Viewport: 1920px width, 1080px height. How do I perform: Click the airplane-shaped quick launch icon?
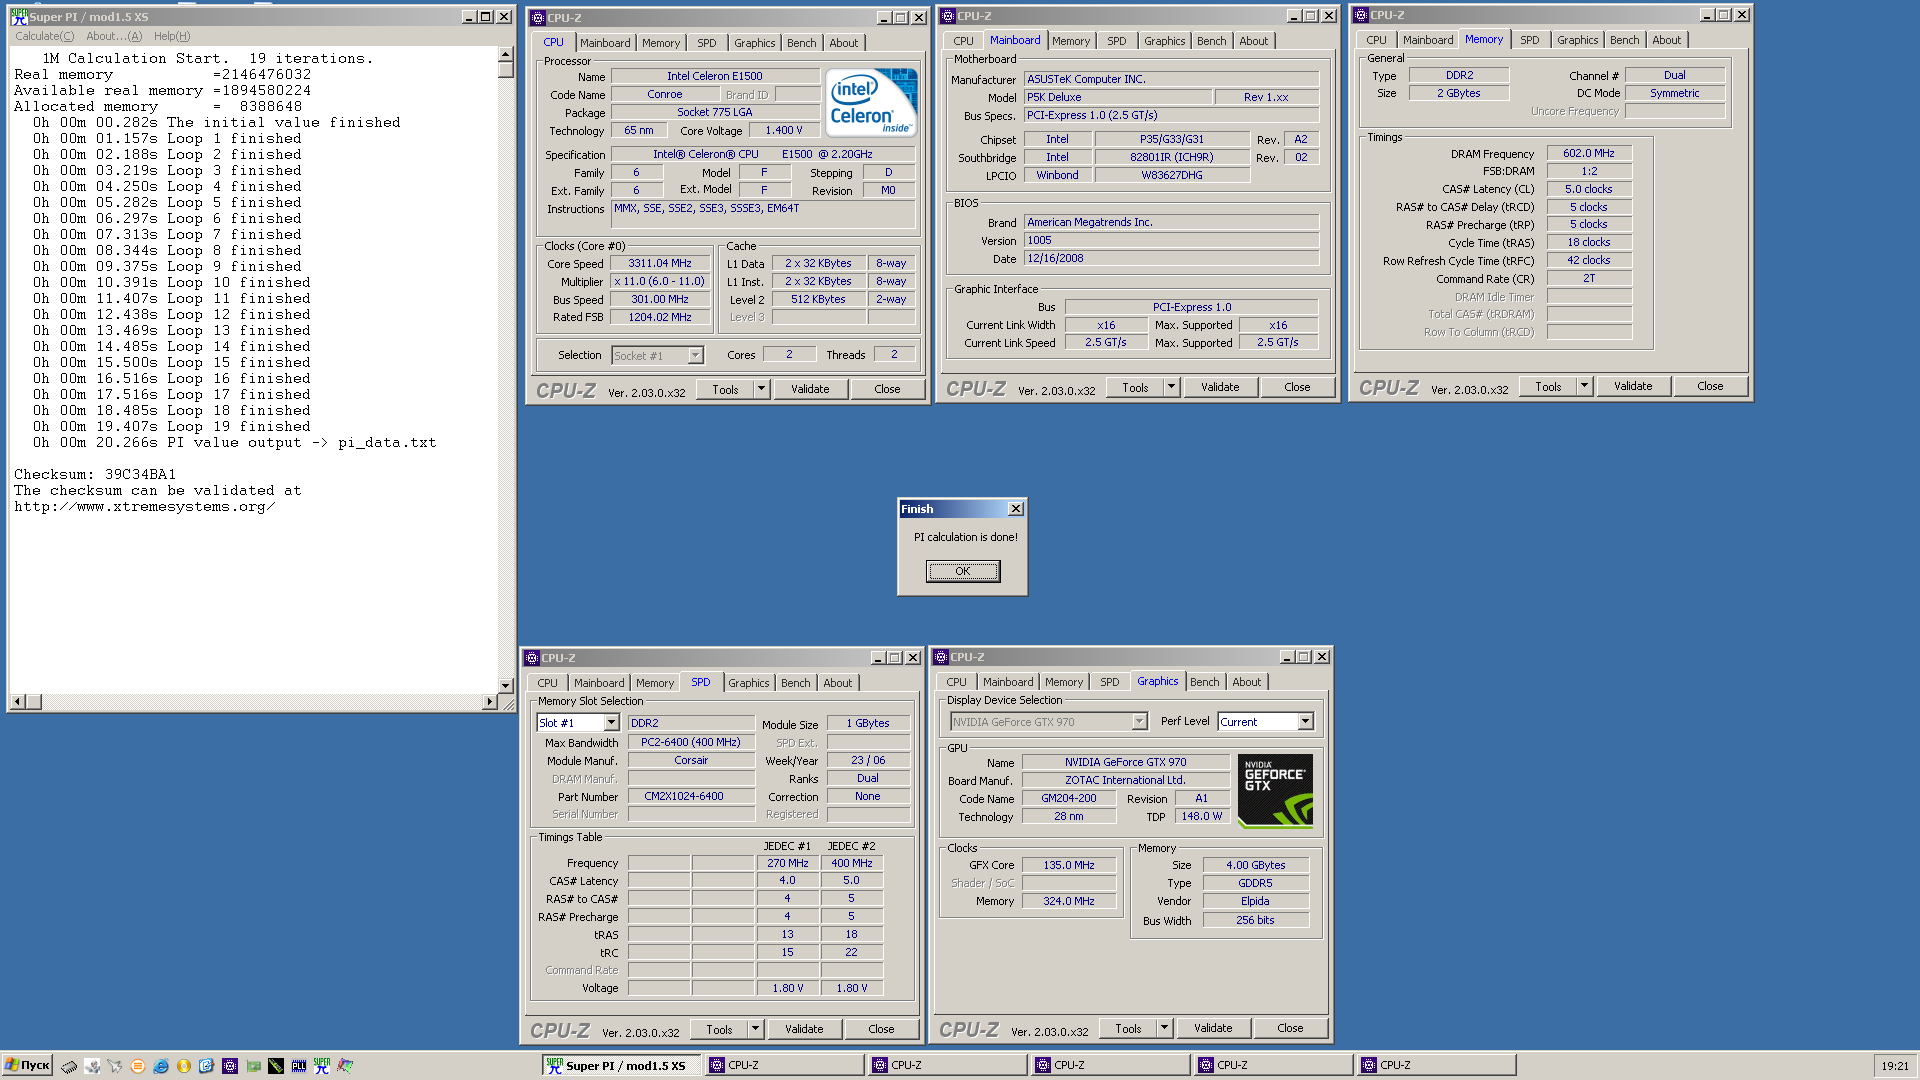coord(115,1066)
